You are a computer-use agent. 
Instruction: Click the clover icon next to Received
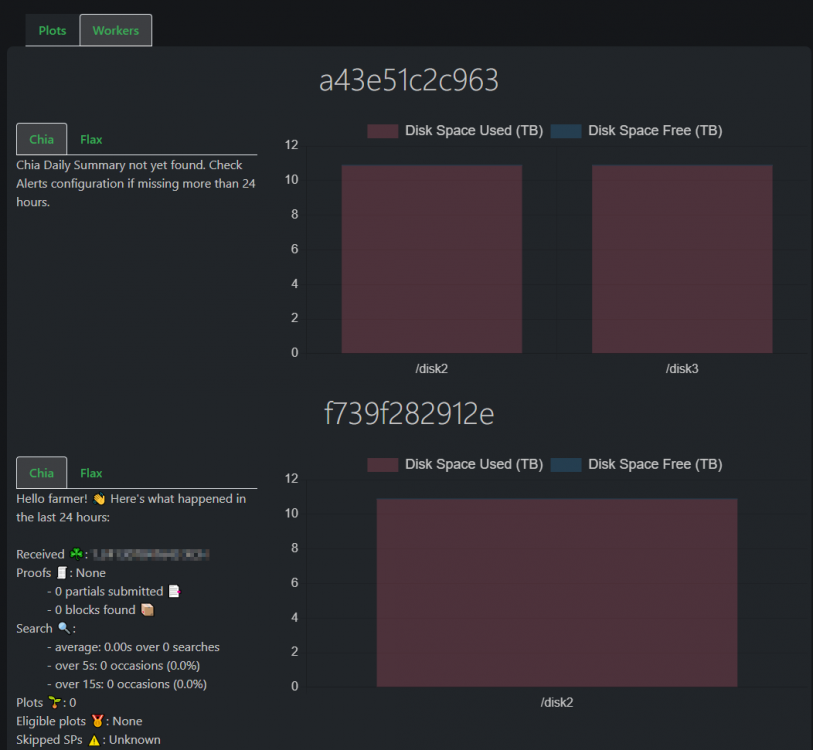(76, 554)
